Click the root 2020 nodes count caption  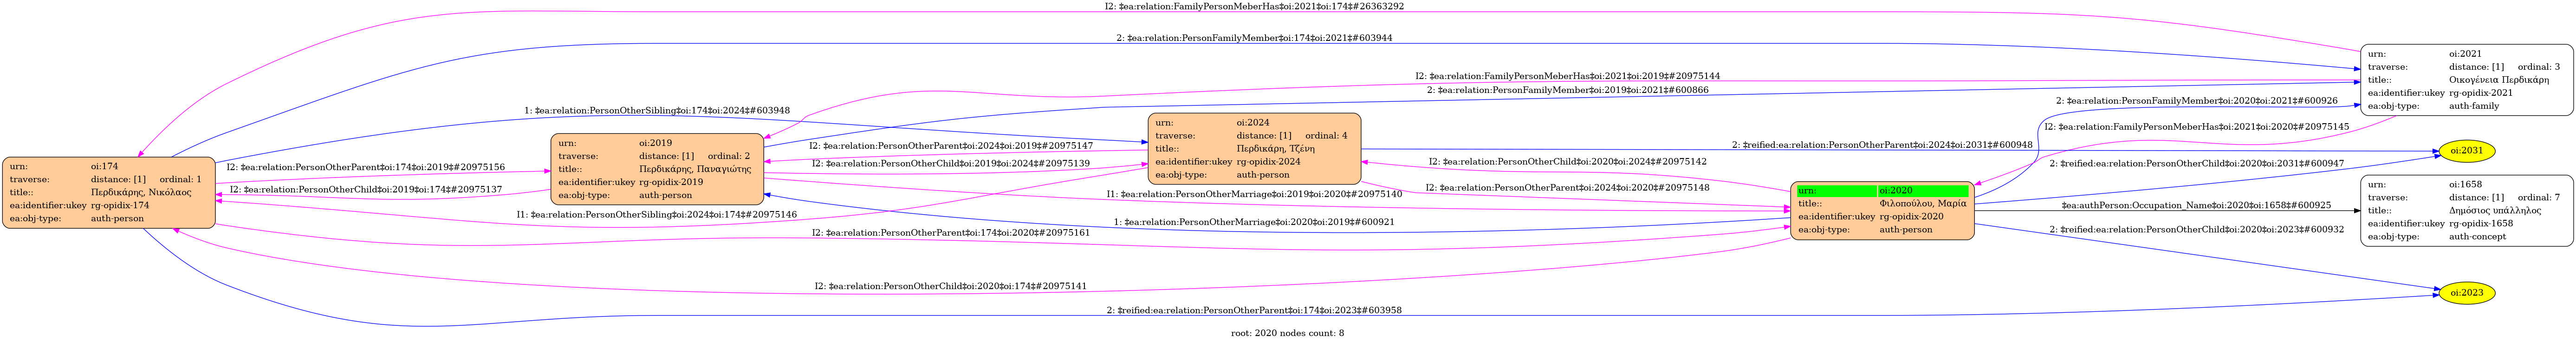1287,333
